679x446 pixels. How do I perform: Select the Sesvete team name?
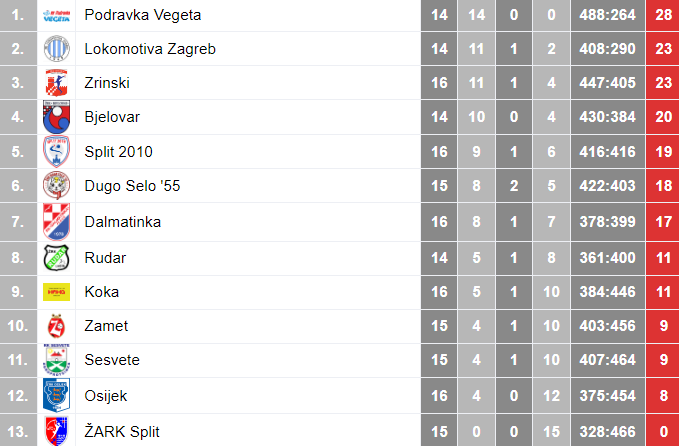coord(112,360)
